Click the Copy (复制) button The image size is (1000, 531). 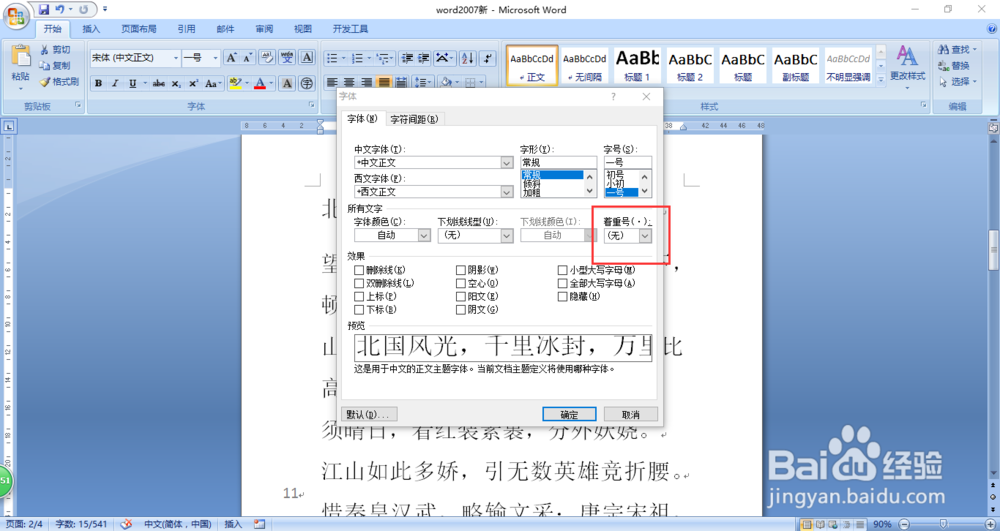(55, 66)
